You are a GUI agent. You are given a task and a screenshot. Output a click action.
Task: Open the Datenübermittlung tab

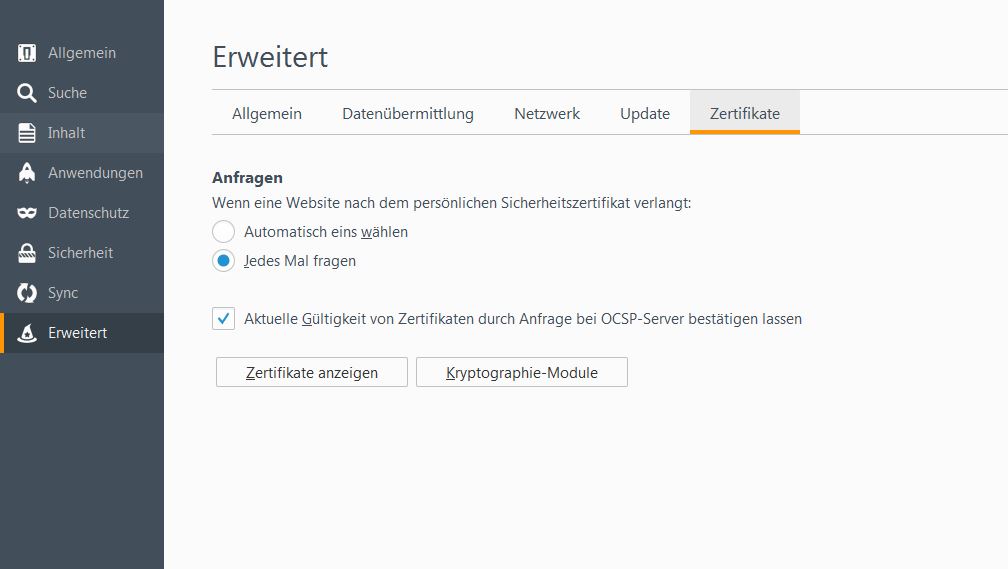pos(408,114)
